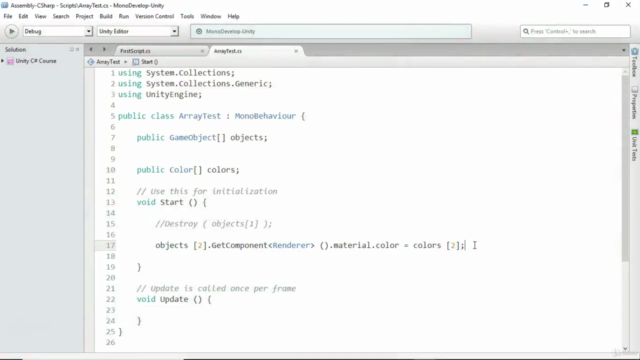
Task: Open the Debug configuration dropdown
Action: coord(58,31)
